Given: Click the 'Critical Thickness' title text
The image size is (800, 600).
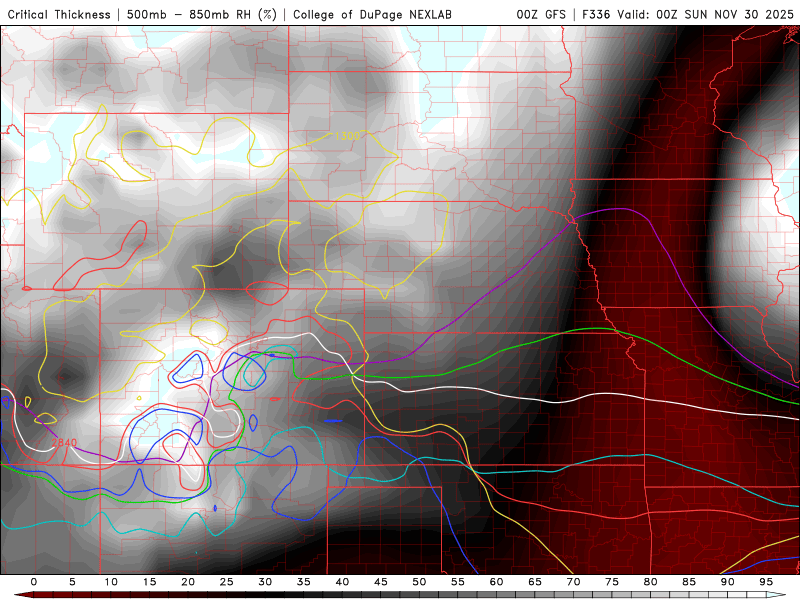Looking at the screenshot, I should pos(59,14).
